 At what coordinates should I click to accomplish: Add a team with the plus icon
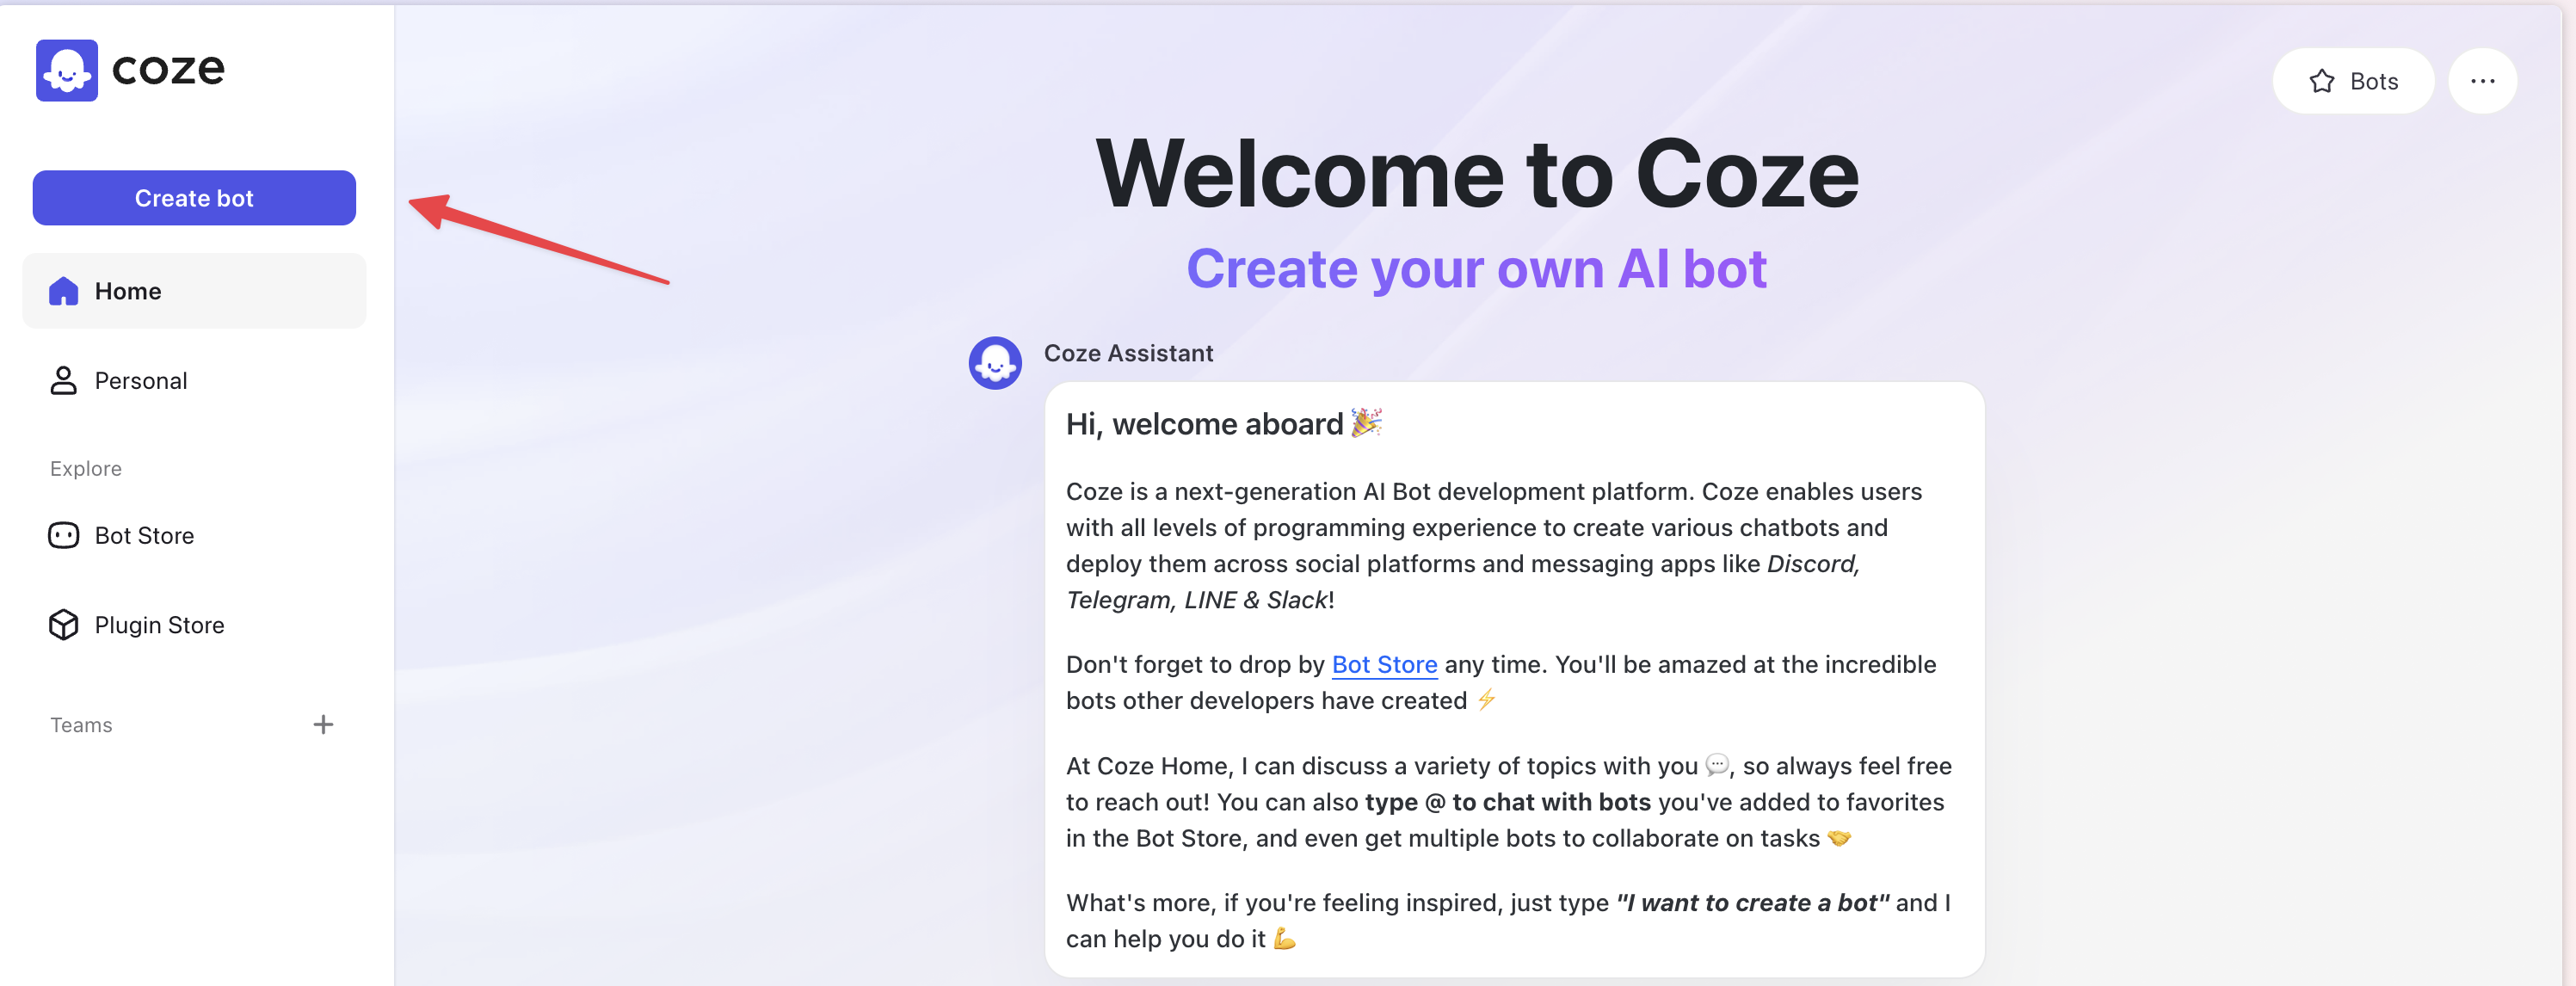click(323, 725)
